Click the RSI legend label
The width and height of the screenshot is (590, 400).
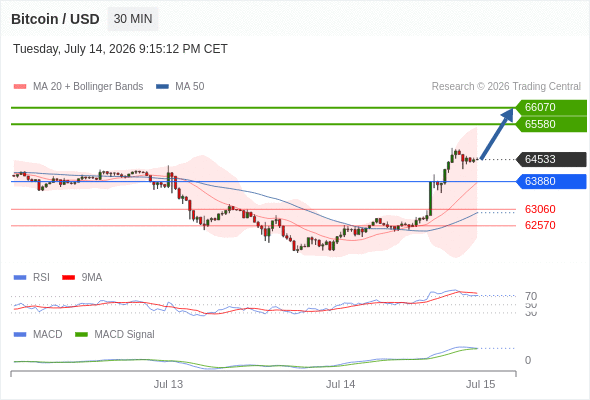(41, 278)
